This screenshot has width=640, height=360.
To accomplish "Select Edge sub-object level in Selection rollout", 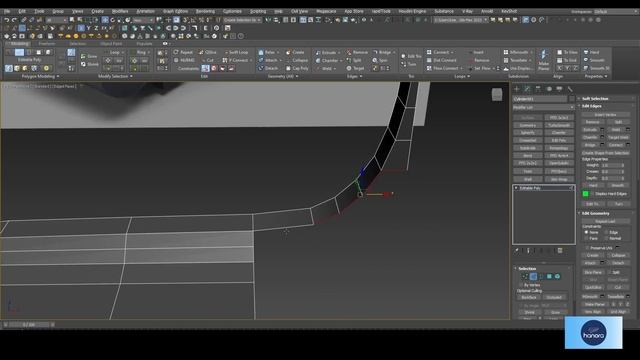I will pyautogui.click(x=533, y=276).
